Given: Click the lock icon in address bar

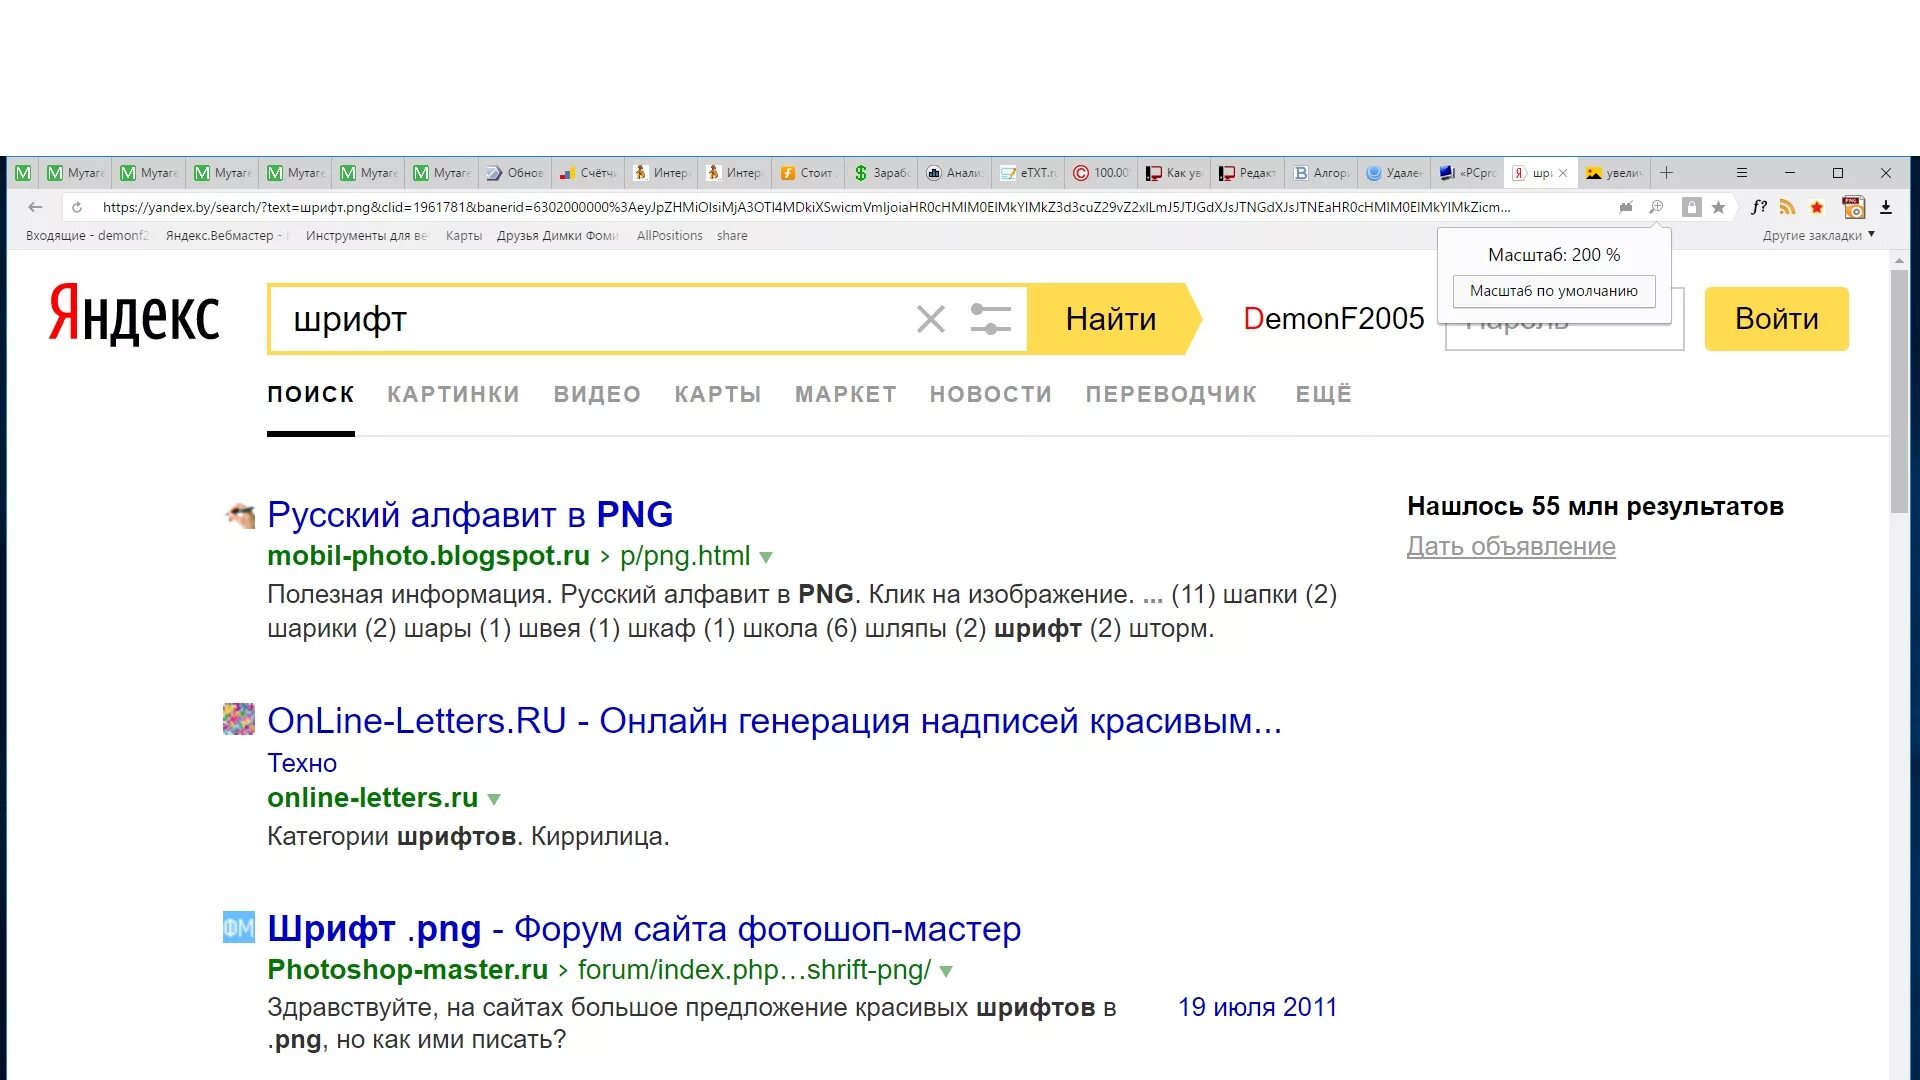Looking at the screenshot, I should coord(1691,207).
